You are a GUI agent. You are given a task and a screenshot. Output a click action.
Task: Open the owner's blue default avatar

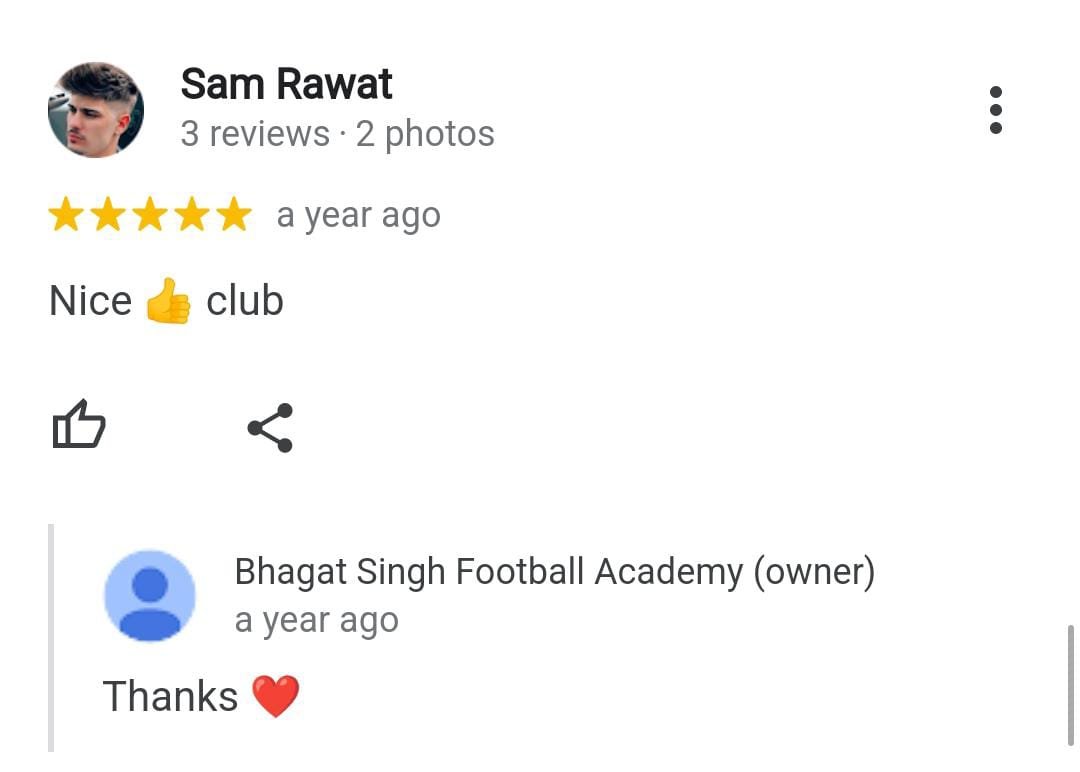[x=149, y=595]
